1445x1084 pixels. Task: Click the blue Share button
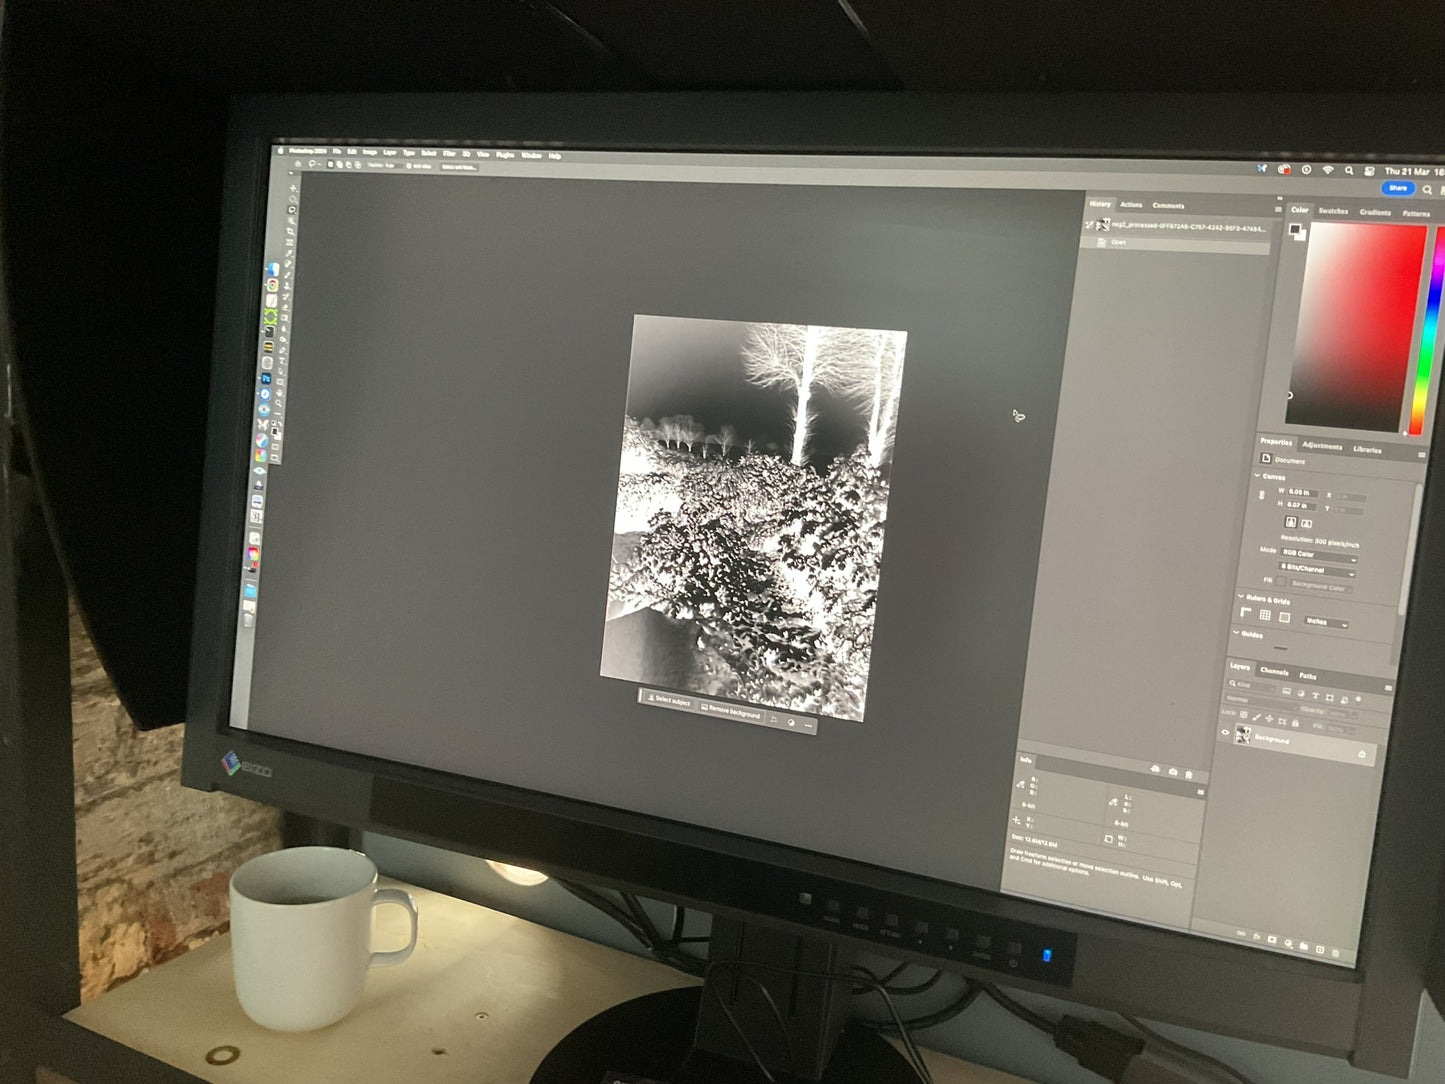coord(1397,188)
